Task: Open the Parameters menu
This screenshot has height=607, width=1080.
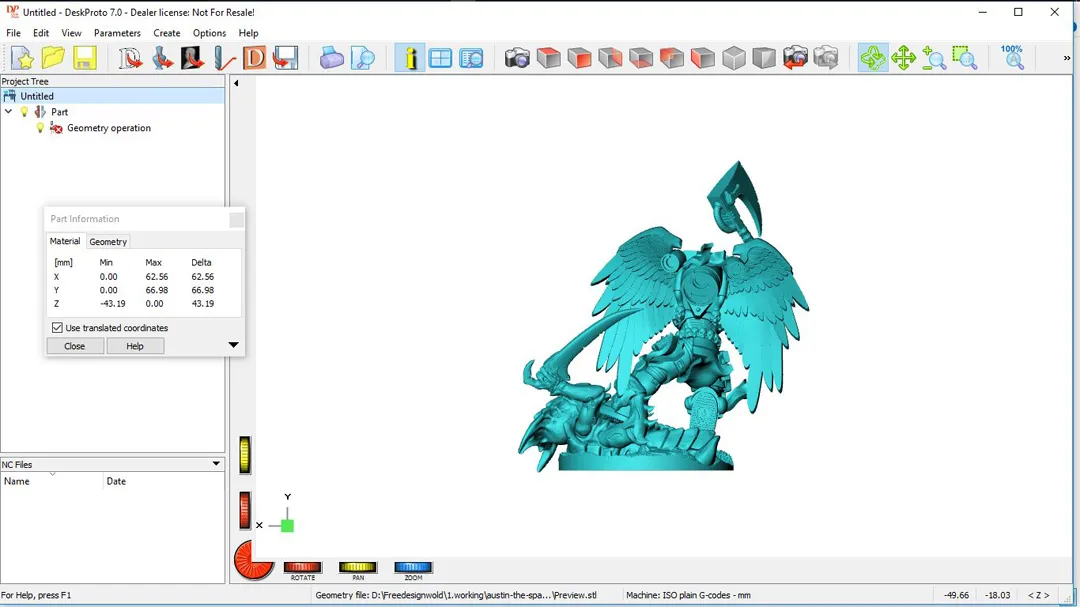Action: click(117, 33)
